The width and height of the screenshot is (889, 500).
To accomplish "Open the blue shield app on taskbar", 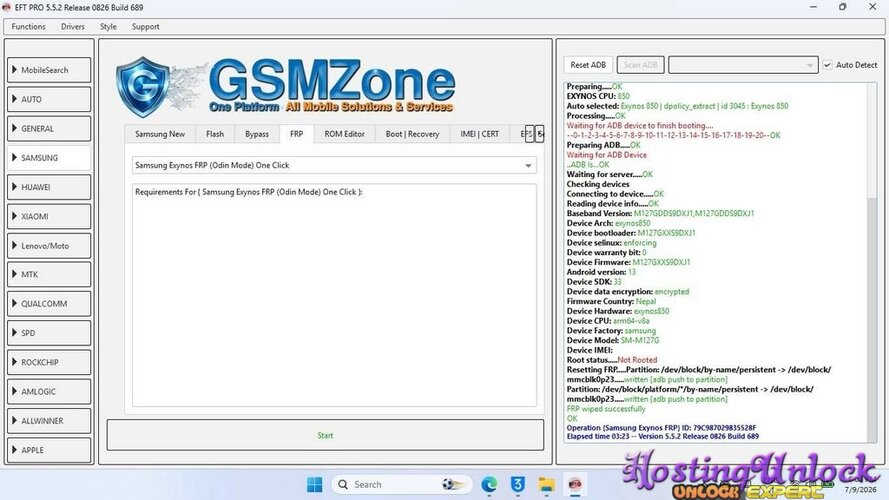I will (x=518, y=485).
